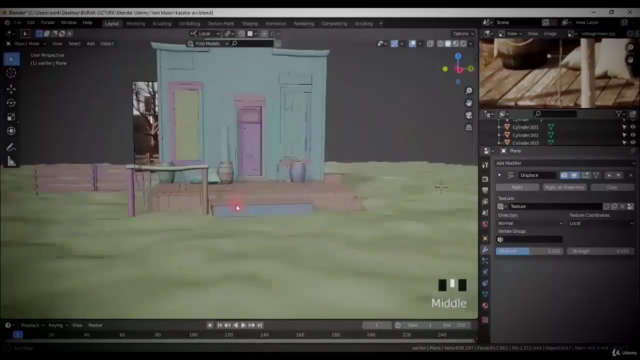Screen dimensions: 640x360
Task: Select the Move tool
Action: point(11,89)
